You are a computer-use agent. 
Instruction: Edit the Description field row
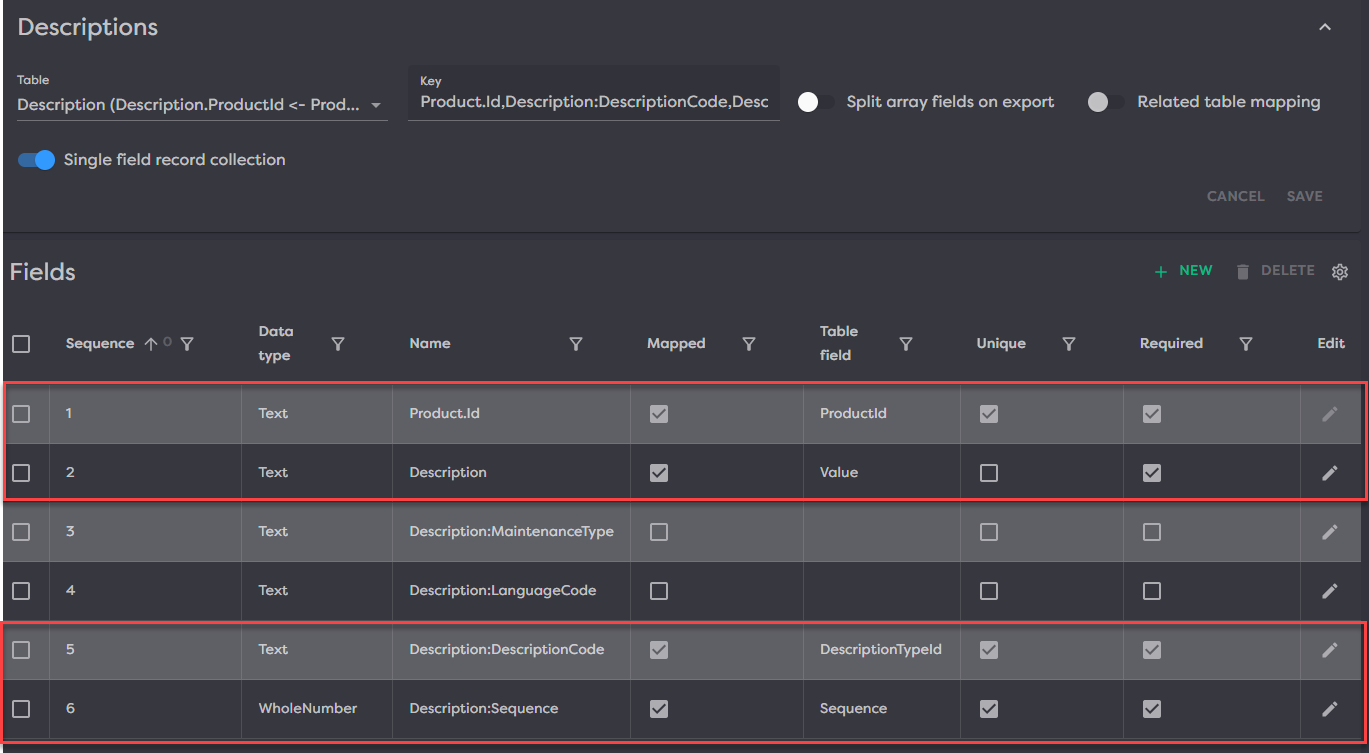coord(1329,473)
